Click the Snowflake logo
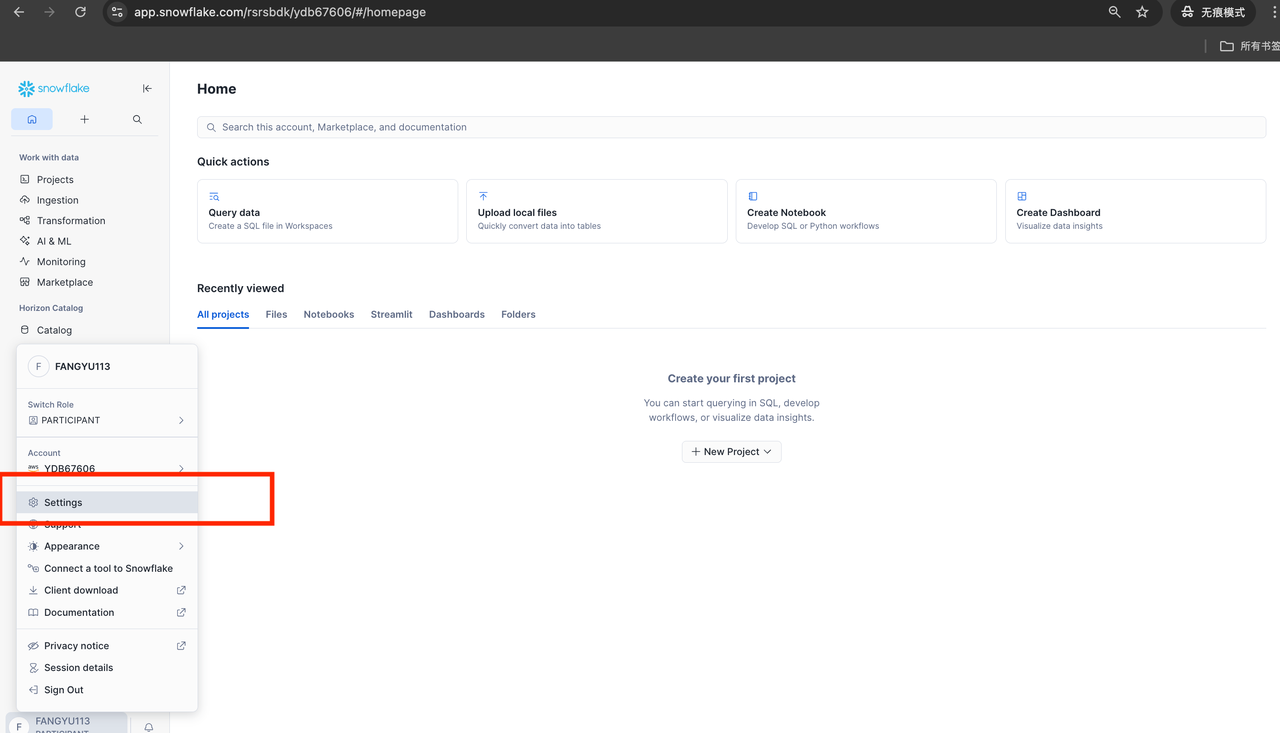 [x=54, y=88]
